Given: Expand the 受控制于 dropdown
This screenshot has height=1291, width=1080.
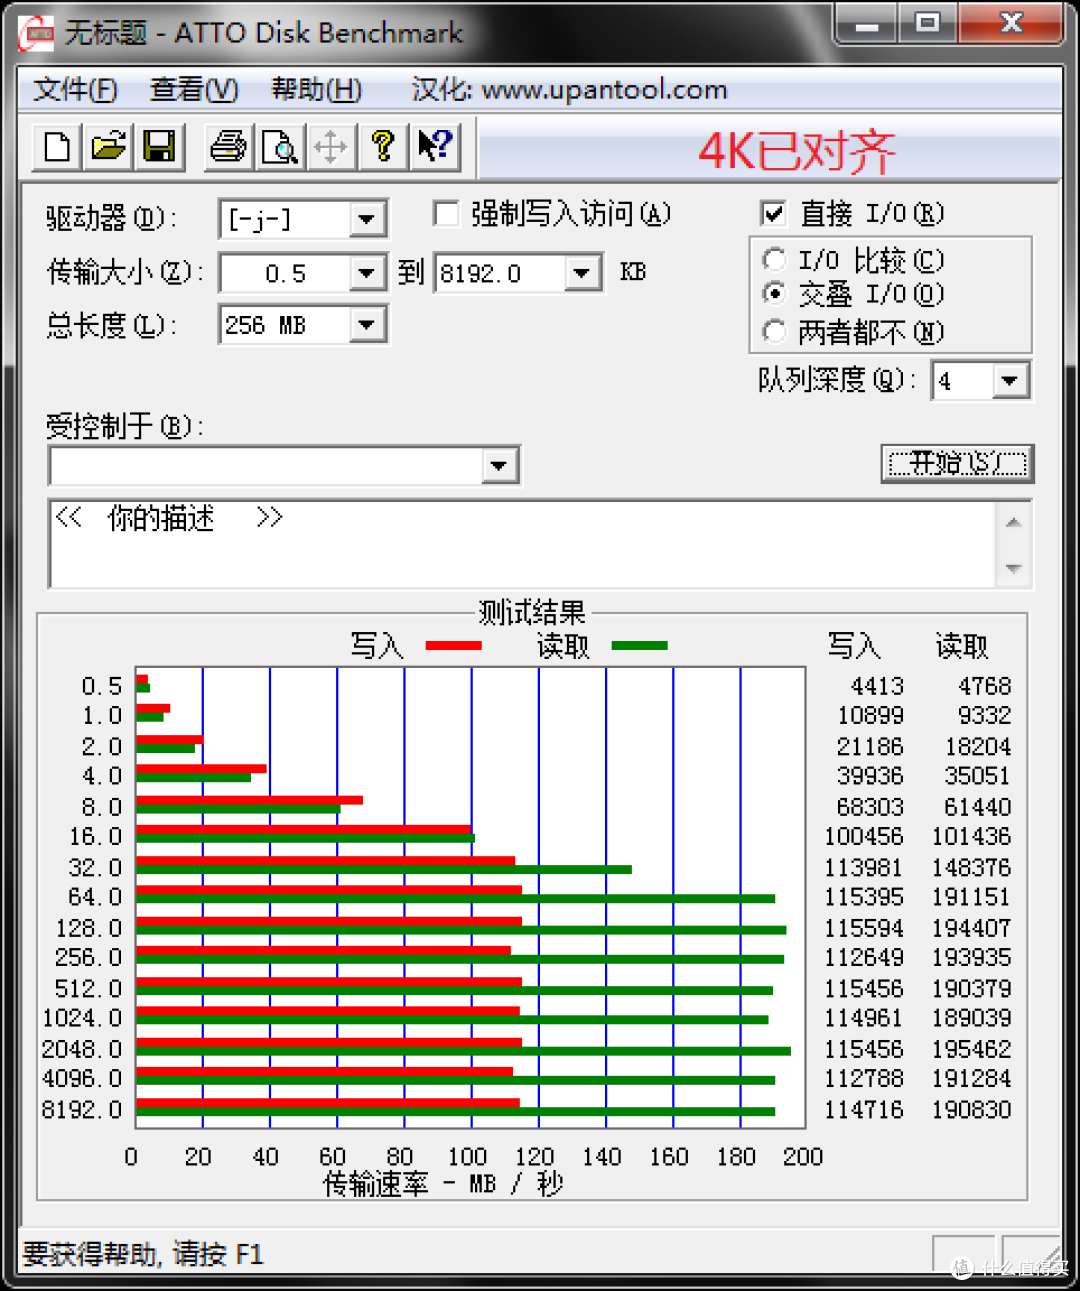Looking at the screenshot, I should pyautogui.click(x=499, y=466).
